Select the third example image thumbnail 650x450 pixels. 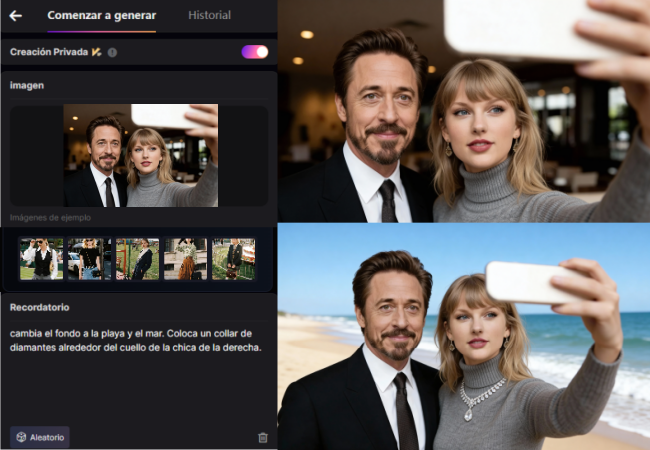(x=137, y=258)
